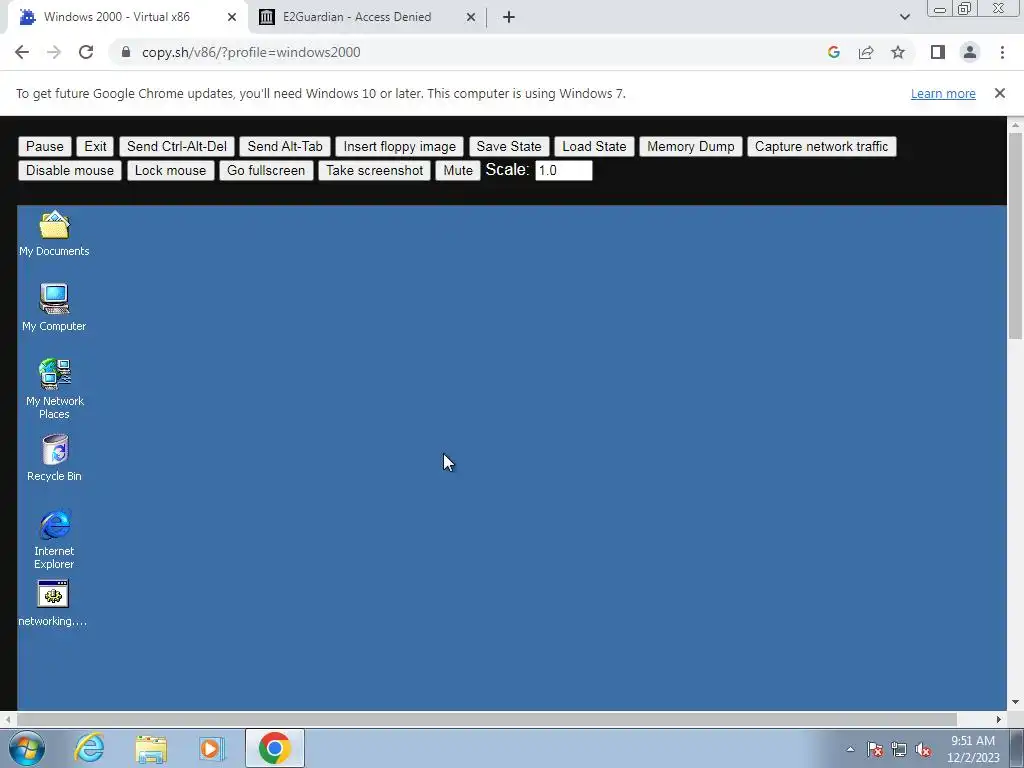Select the My Computer desktop icon
This screenshot has height=768, width=1024.
point(54,307)
